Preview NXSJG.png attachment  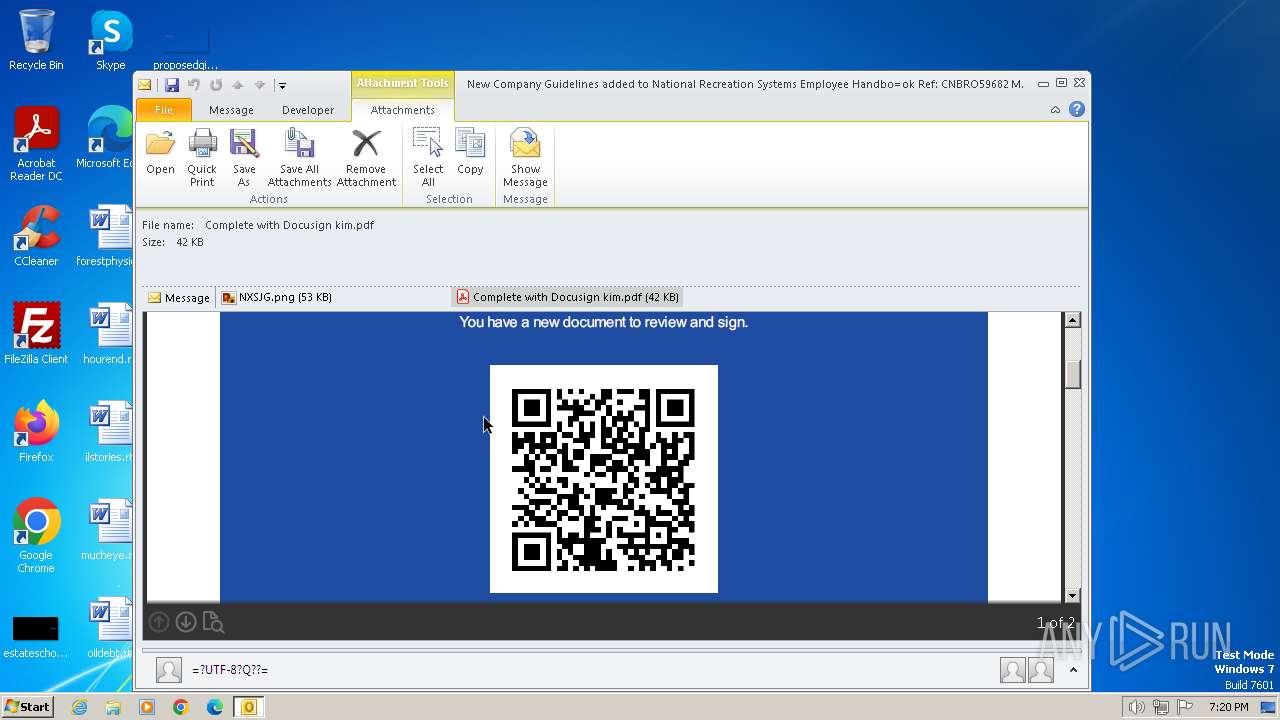tap(277, 297)
